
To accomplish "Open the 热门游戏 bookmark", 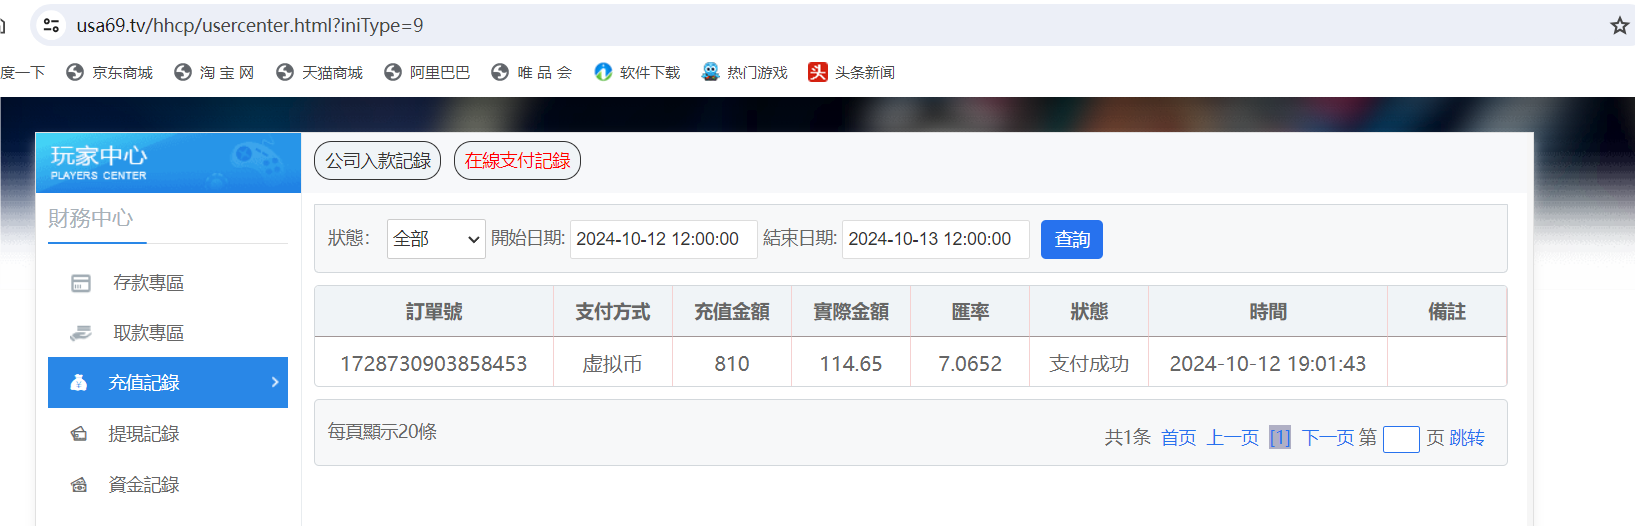I will pyautogui.click(x=745, y=72).
